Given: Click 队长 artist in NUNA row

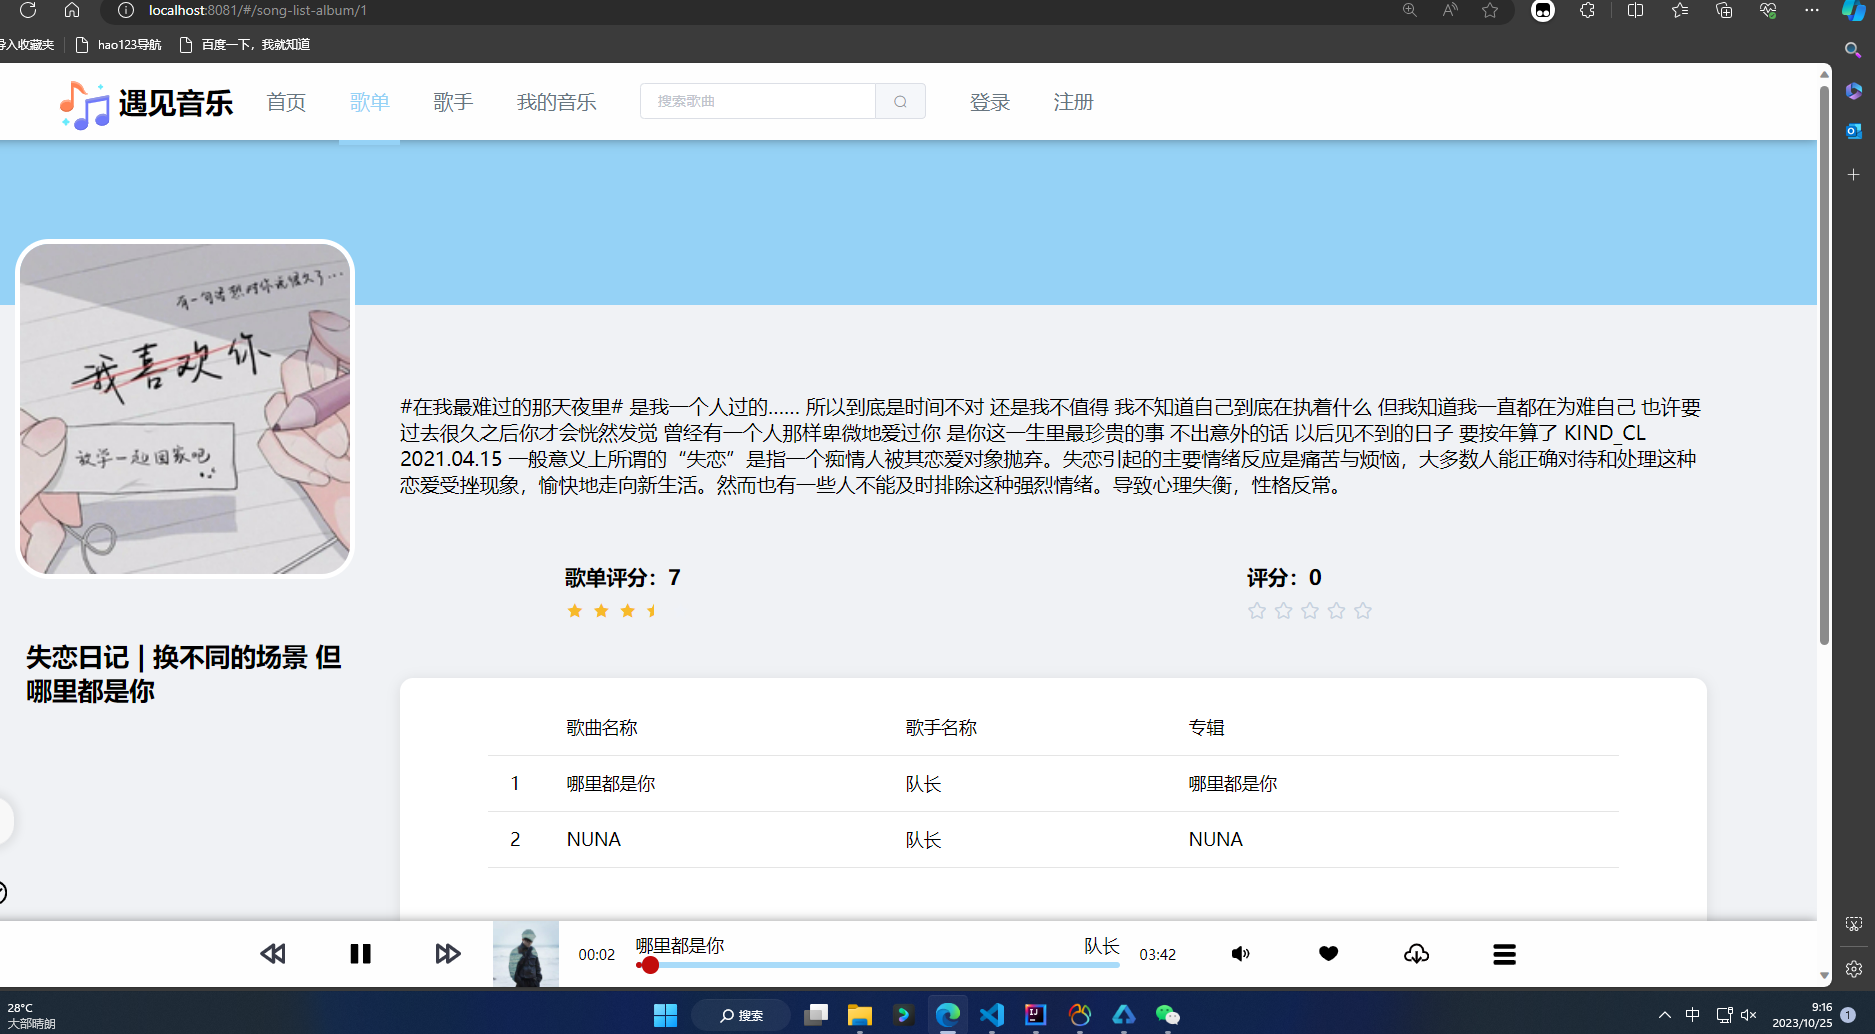Looking at the screenshot, I should 923,840.
